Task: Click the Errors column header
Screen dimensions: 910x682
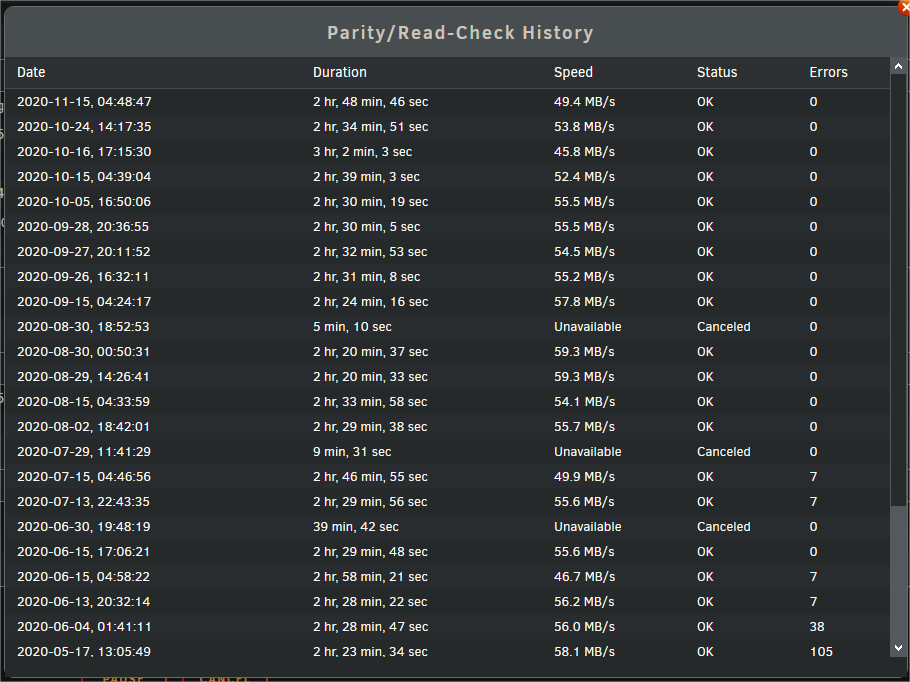Action: click(x=828, y=72)
